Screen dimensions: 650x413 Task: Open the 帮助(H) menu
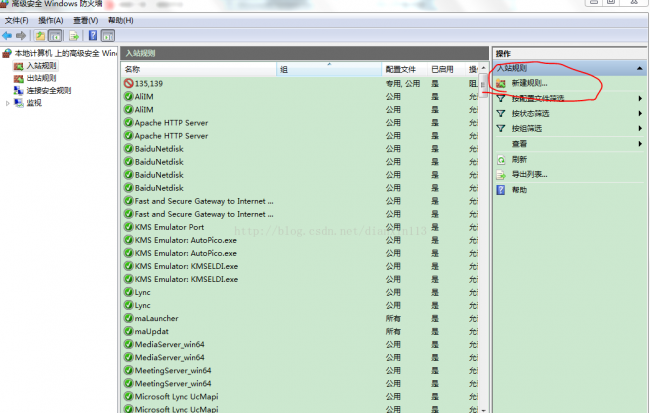(x=121, y=20)
